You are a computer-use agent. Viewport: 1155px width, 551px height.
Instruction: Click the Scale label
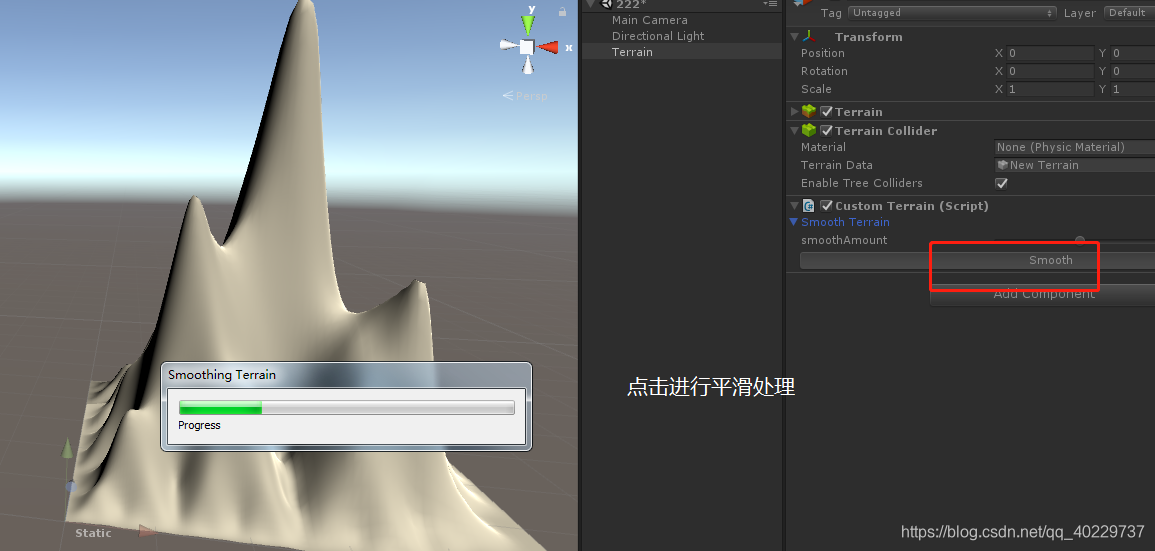click(816, 89)
